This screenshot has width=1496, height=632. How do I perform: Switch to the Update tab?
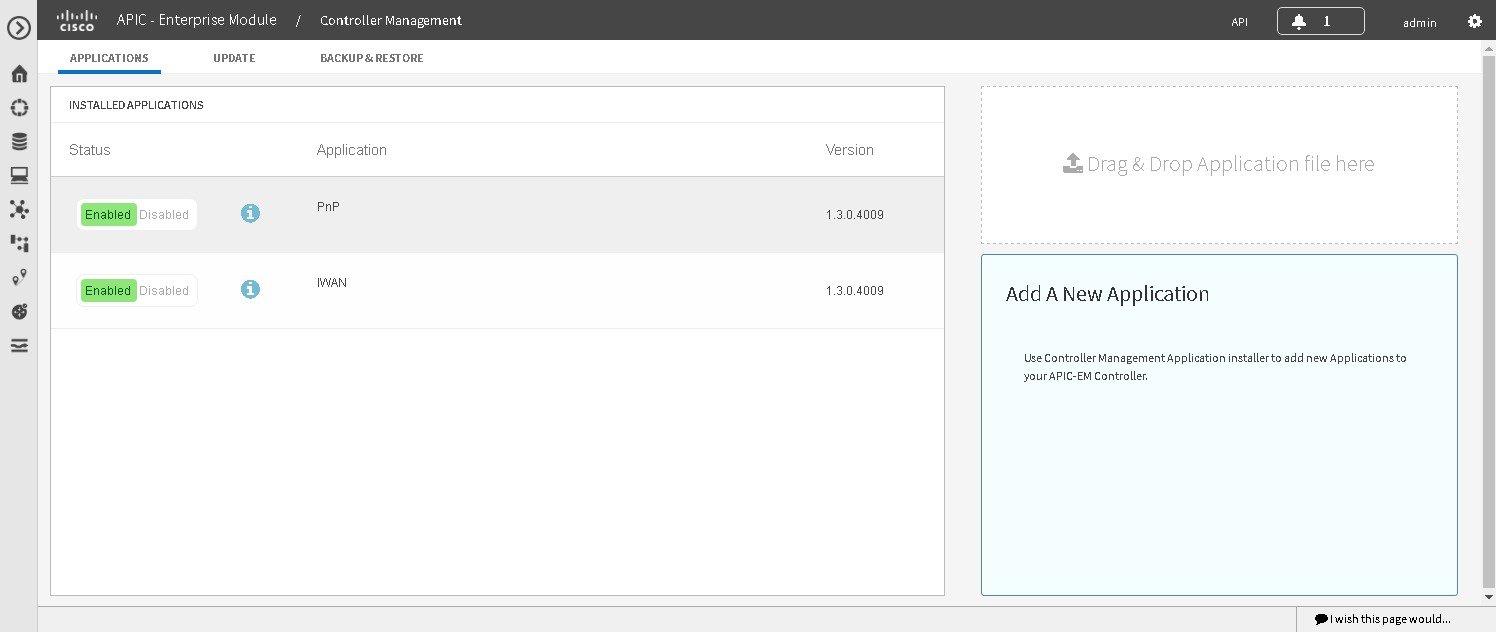(x=233, y=58)
